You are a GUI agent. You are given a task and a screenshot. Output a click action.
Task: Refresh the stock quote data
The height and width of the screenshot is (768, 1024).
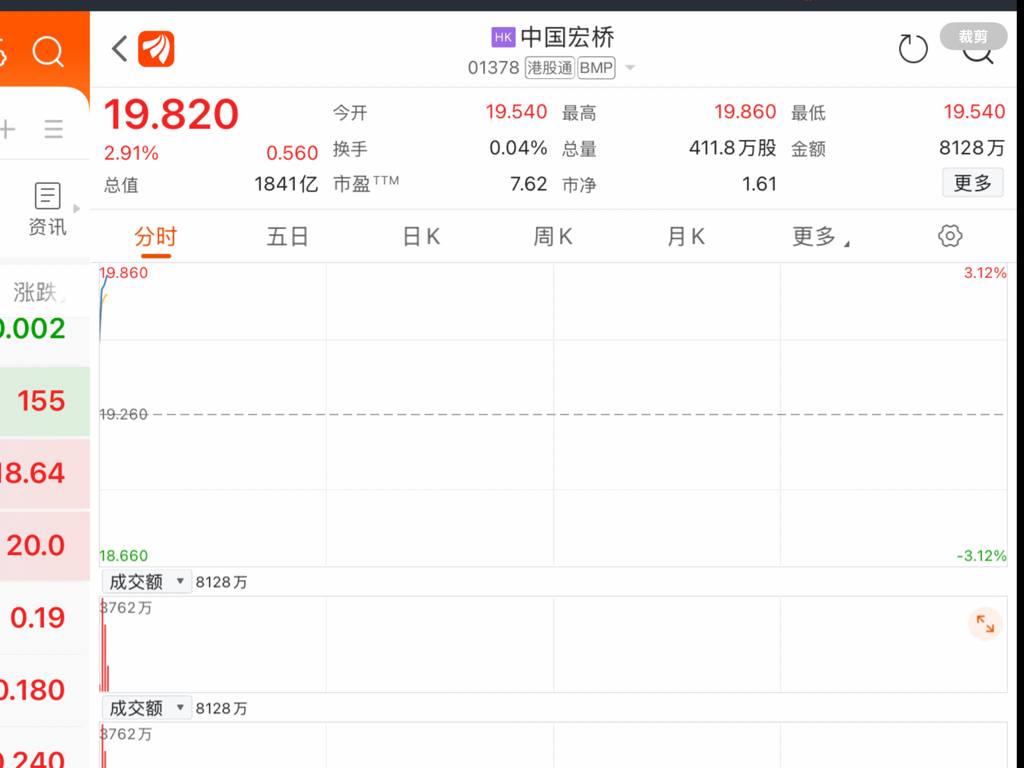[912, 49]
